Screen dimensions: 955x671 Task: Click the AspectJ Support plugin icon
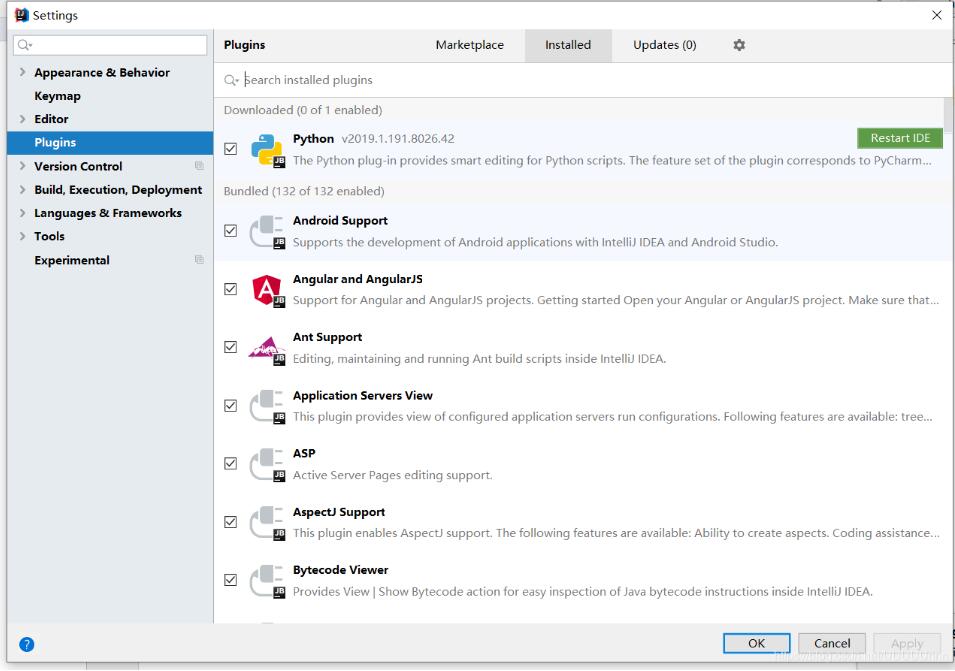tap(267, 522)
